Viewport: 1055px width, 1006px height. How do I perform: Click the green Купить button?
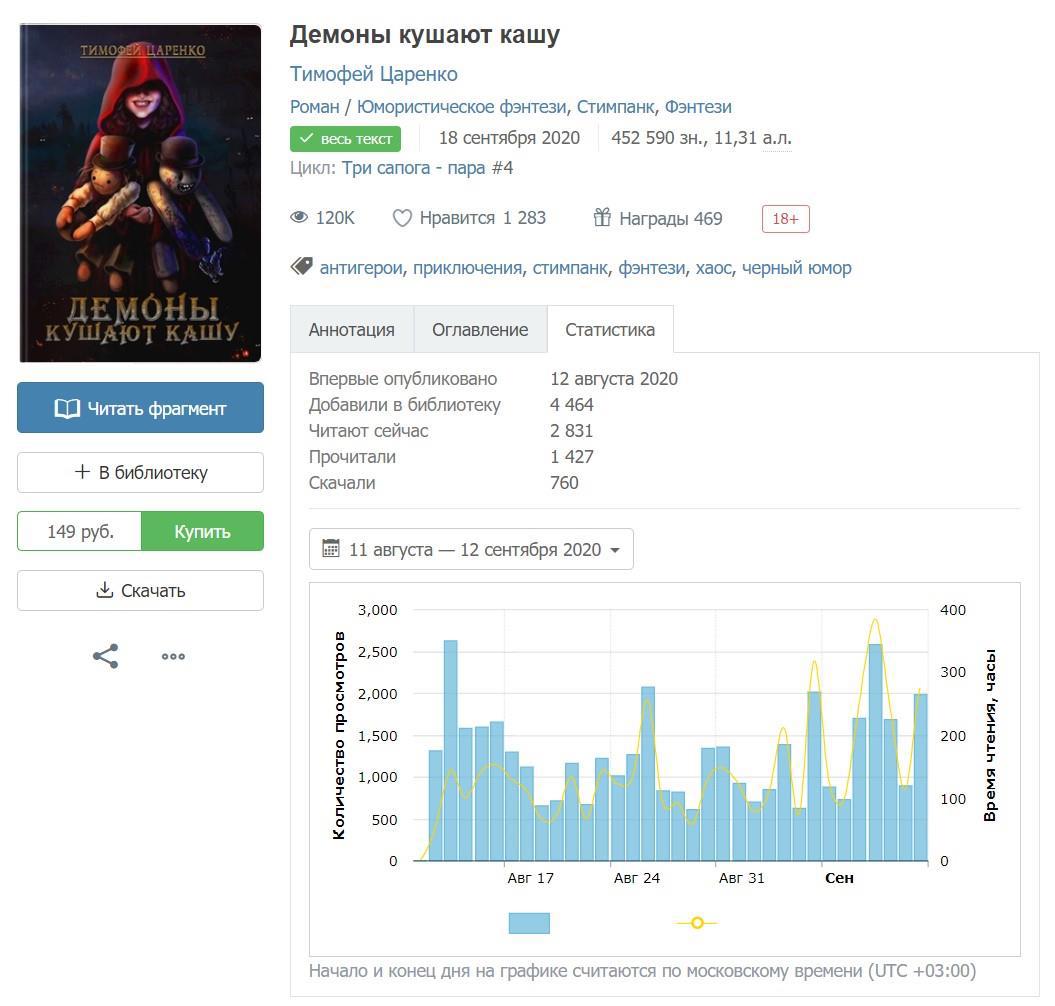[202, 532]
